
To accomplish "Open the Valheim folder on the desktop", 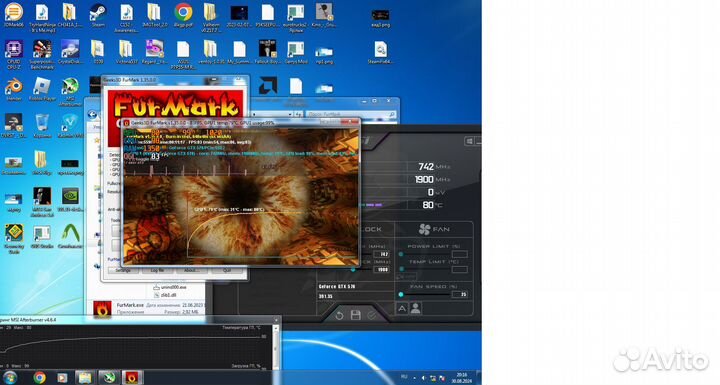I will 210,17.
